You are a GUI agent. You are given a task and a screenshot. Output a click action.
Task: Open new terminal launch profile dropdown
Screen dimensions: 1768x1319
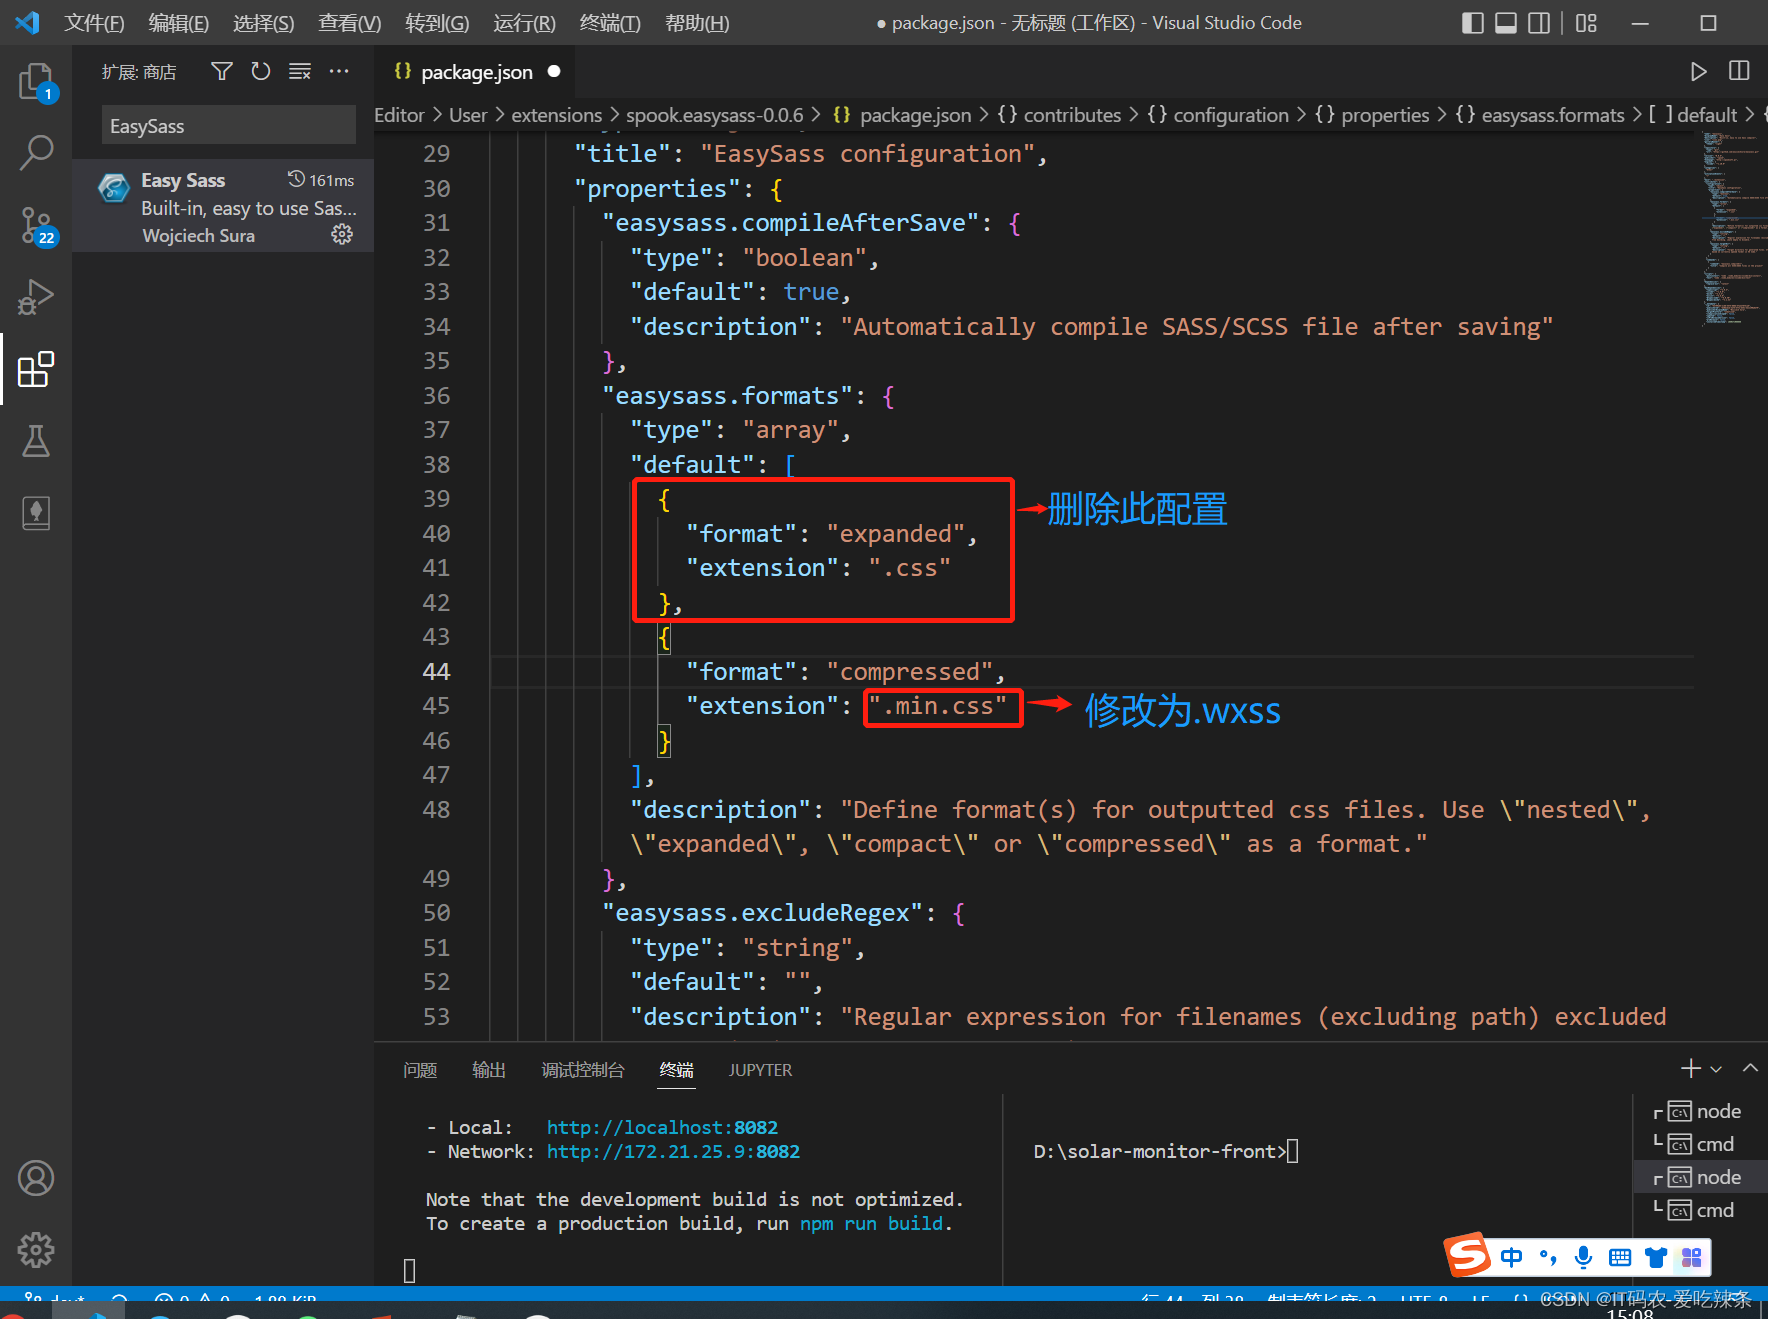click(1716, 1069)
